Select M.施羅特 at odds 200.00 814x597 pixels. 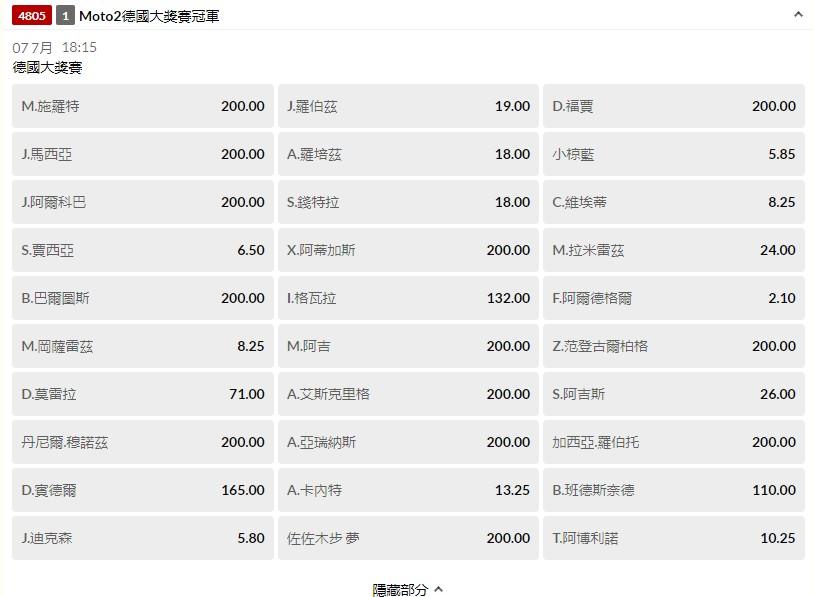pyautogui.click(x=143, y=106)
